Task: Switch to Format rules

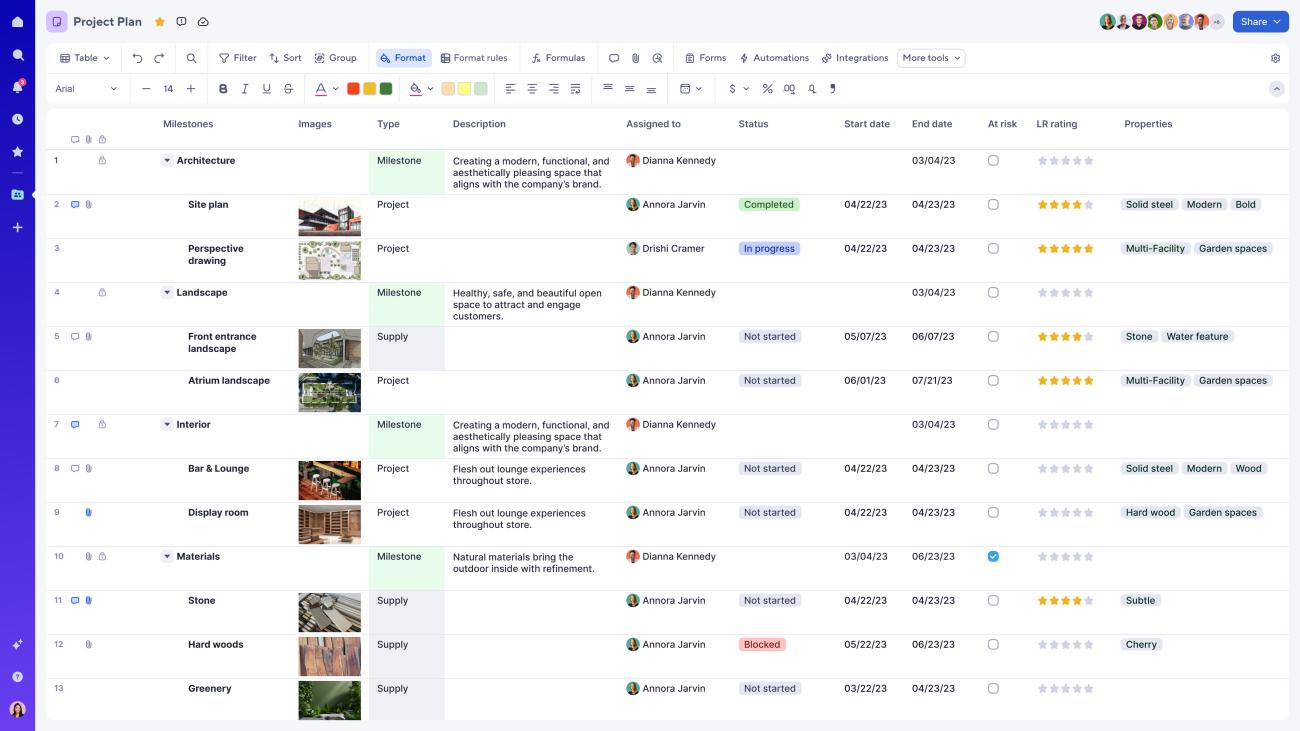Action: point(474,57)
